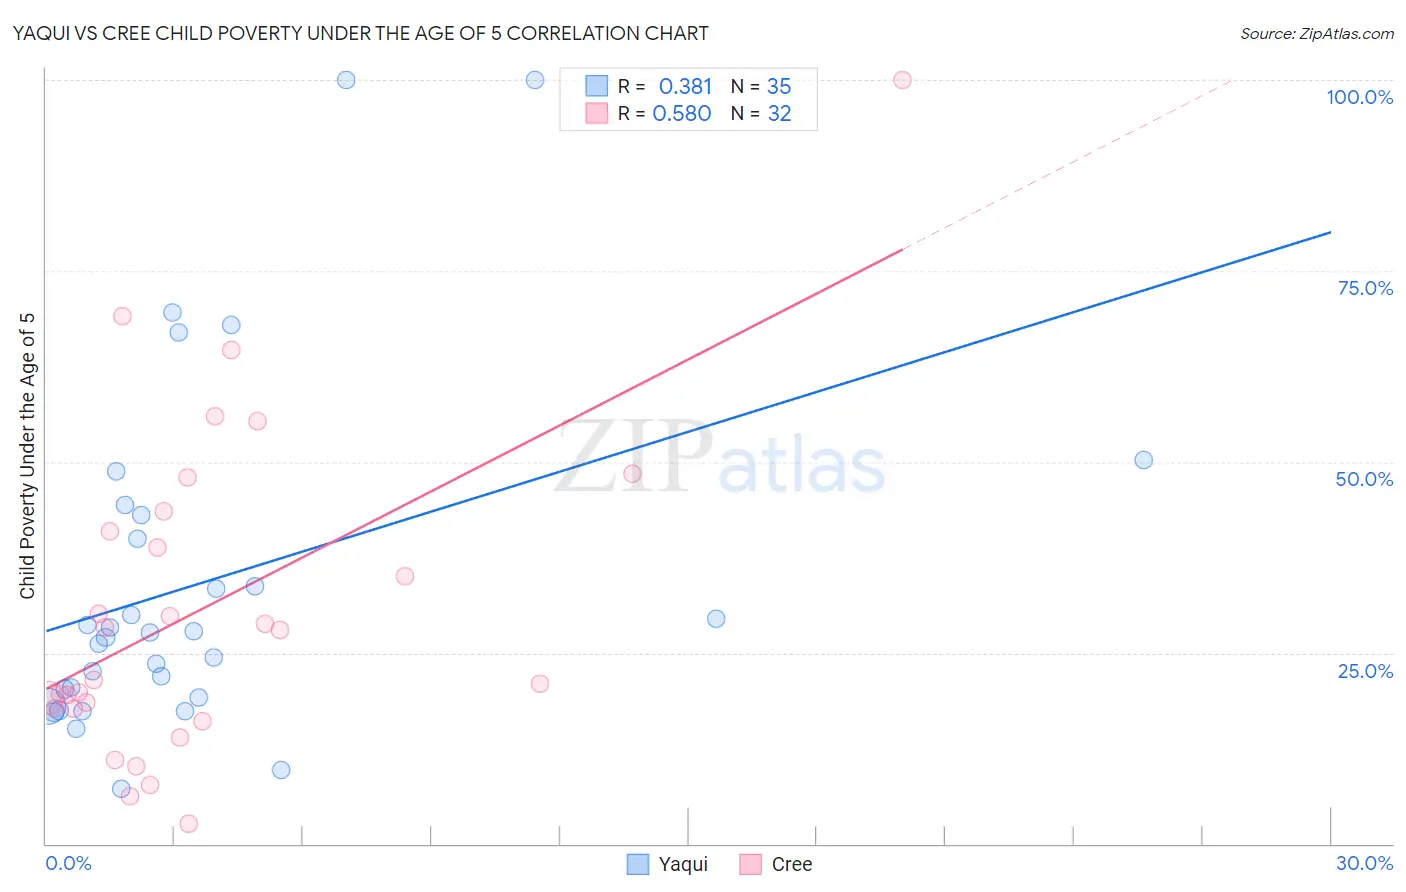Click the leftmost blue point at 100%
This screenshot has height=892, width=1406.
coord(346,80)
